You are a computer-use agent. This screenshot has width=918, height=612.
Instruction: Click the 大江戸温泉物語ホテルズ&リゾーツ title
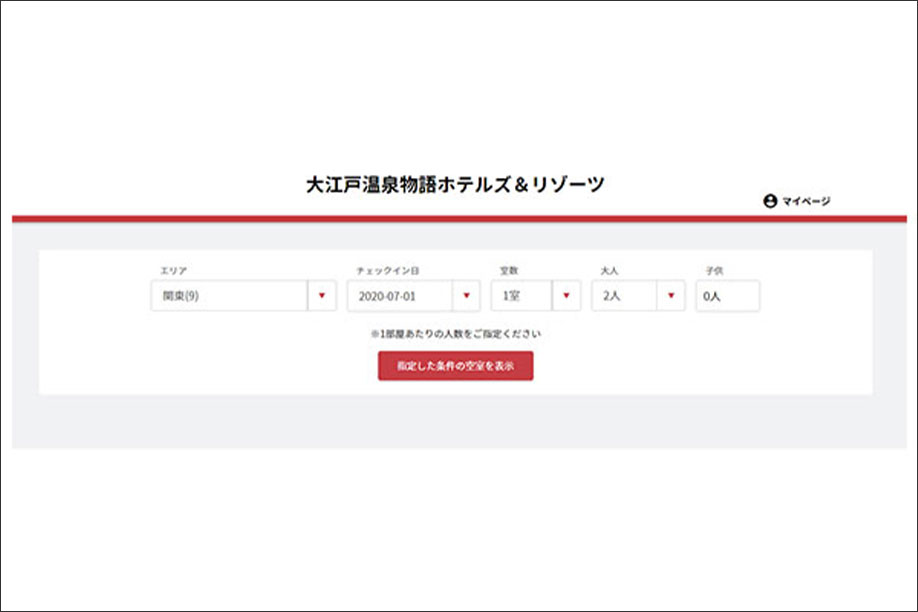pos(455,184)
